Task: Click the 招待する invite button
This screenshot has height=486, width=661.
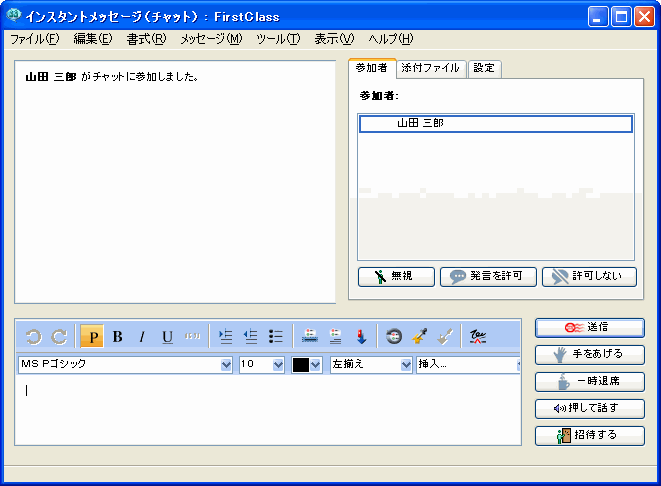Action: coord(589,435)
